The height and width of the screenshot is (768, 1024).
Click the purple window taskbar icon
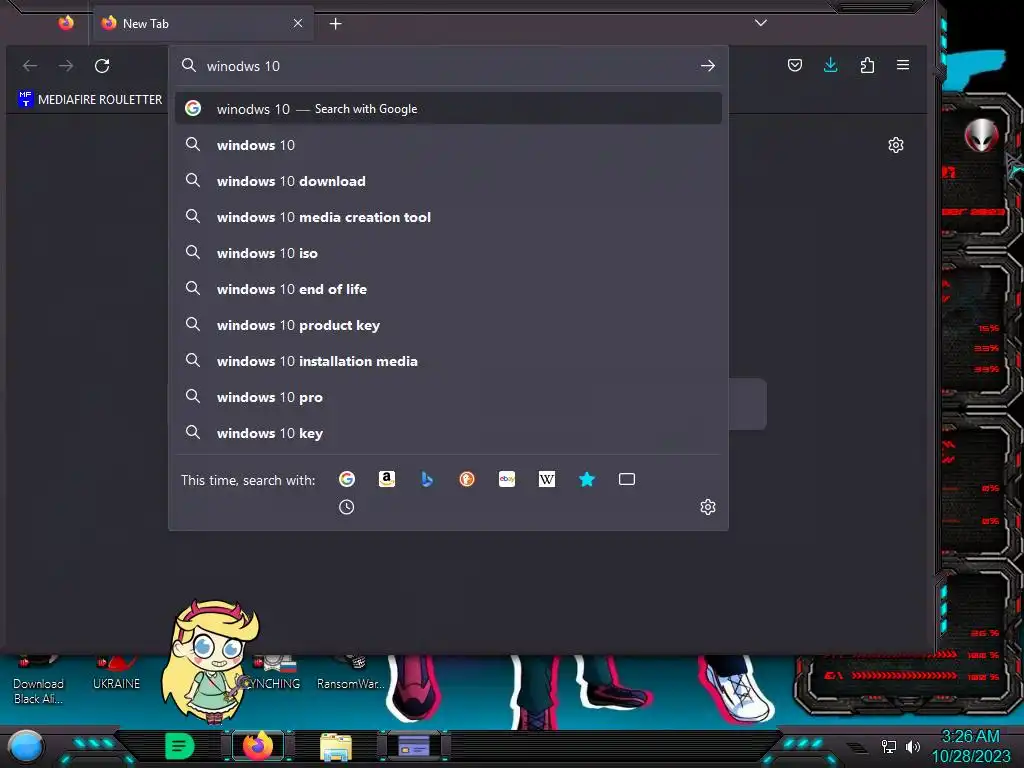point(414,746)
